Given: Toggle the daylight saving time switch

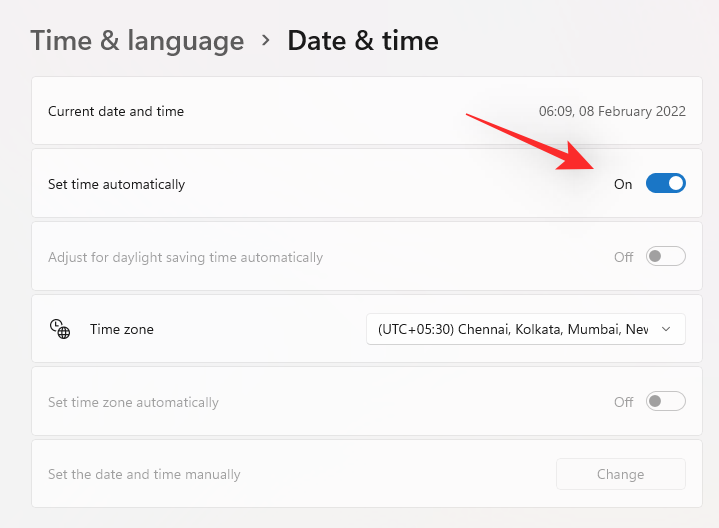Looking at the screenshot, I should coord(665,257).
